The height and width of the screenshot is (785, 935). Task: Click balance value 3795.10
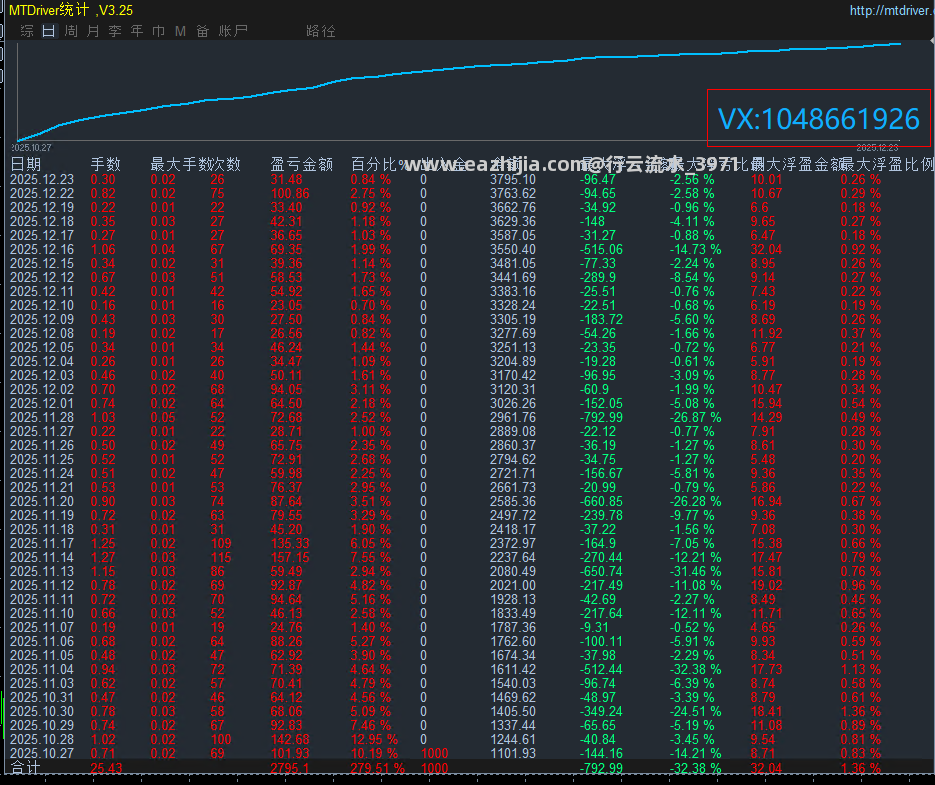point(513,180)
